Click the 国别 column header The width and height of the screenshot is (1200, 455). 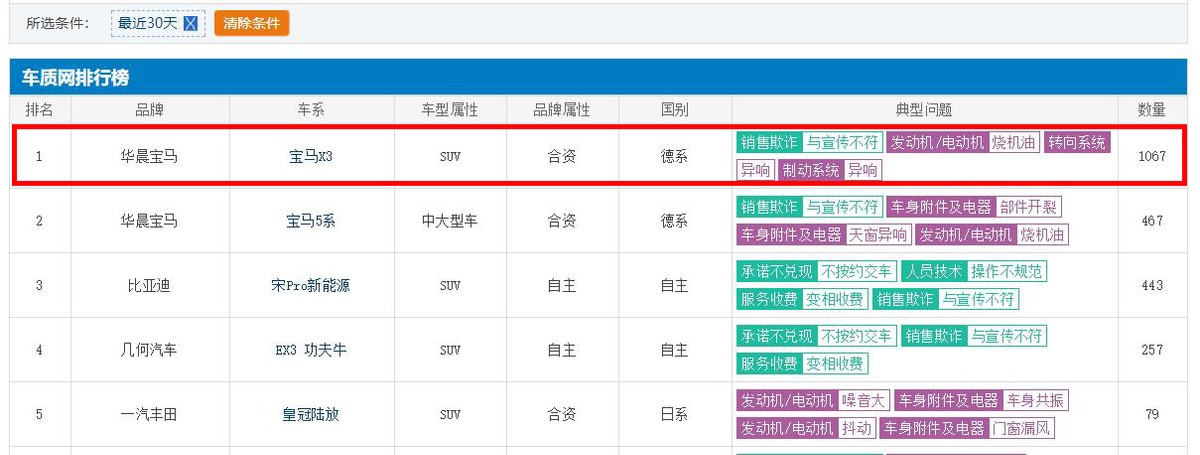(x=674, y=110)
